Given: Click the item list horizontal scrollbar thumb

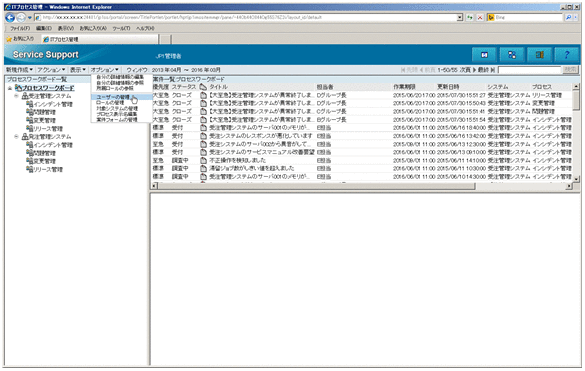Looking at the screenshot, I should (x=316, y=186).
